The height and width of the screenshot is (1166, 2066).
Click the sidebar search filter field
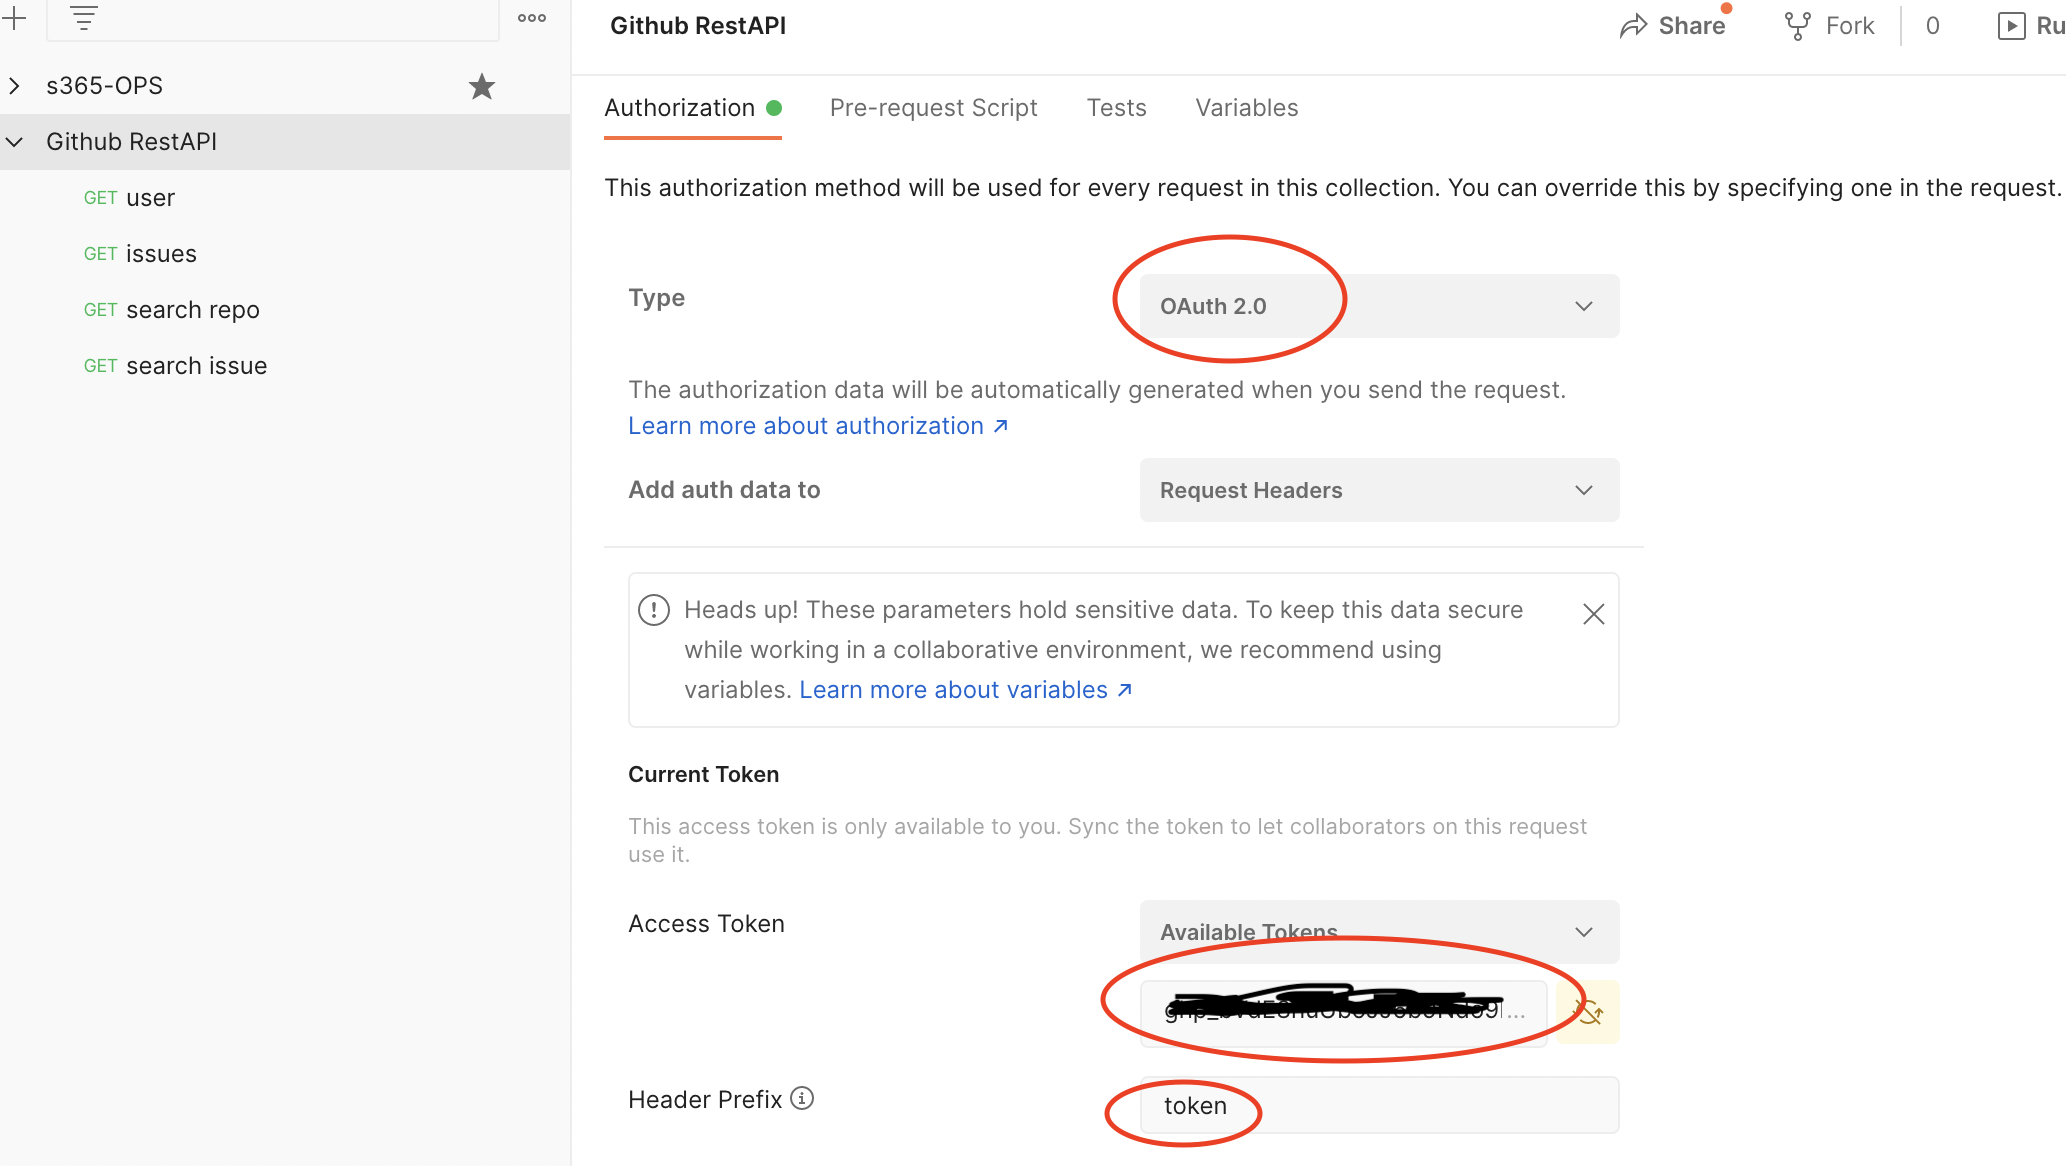click(273, 18)
